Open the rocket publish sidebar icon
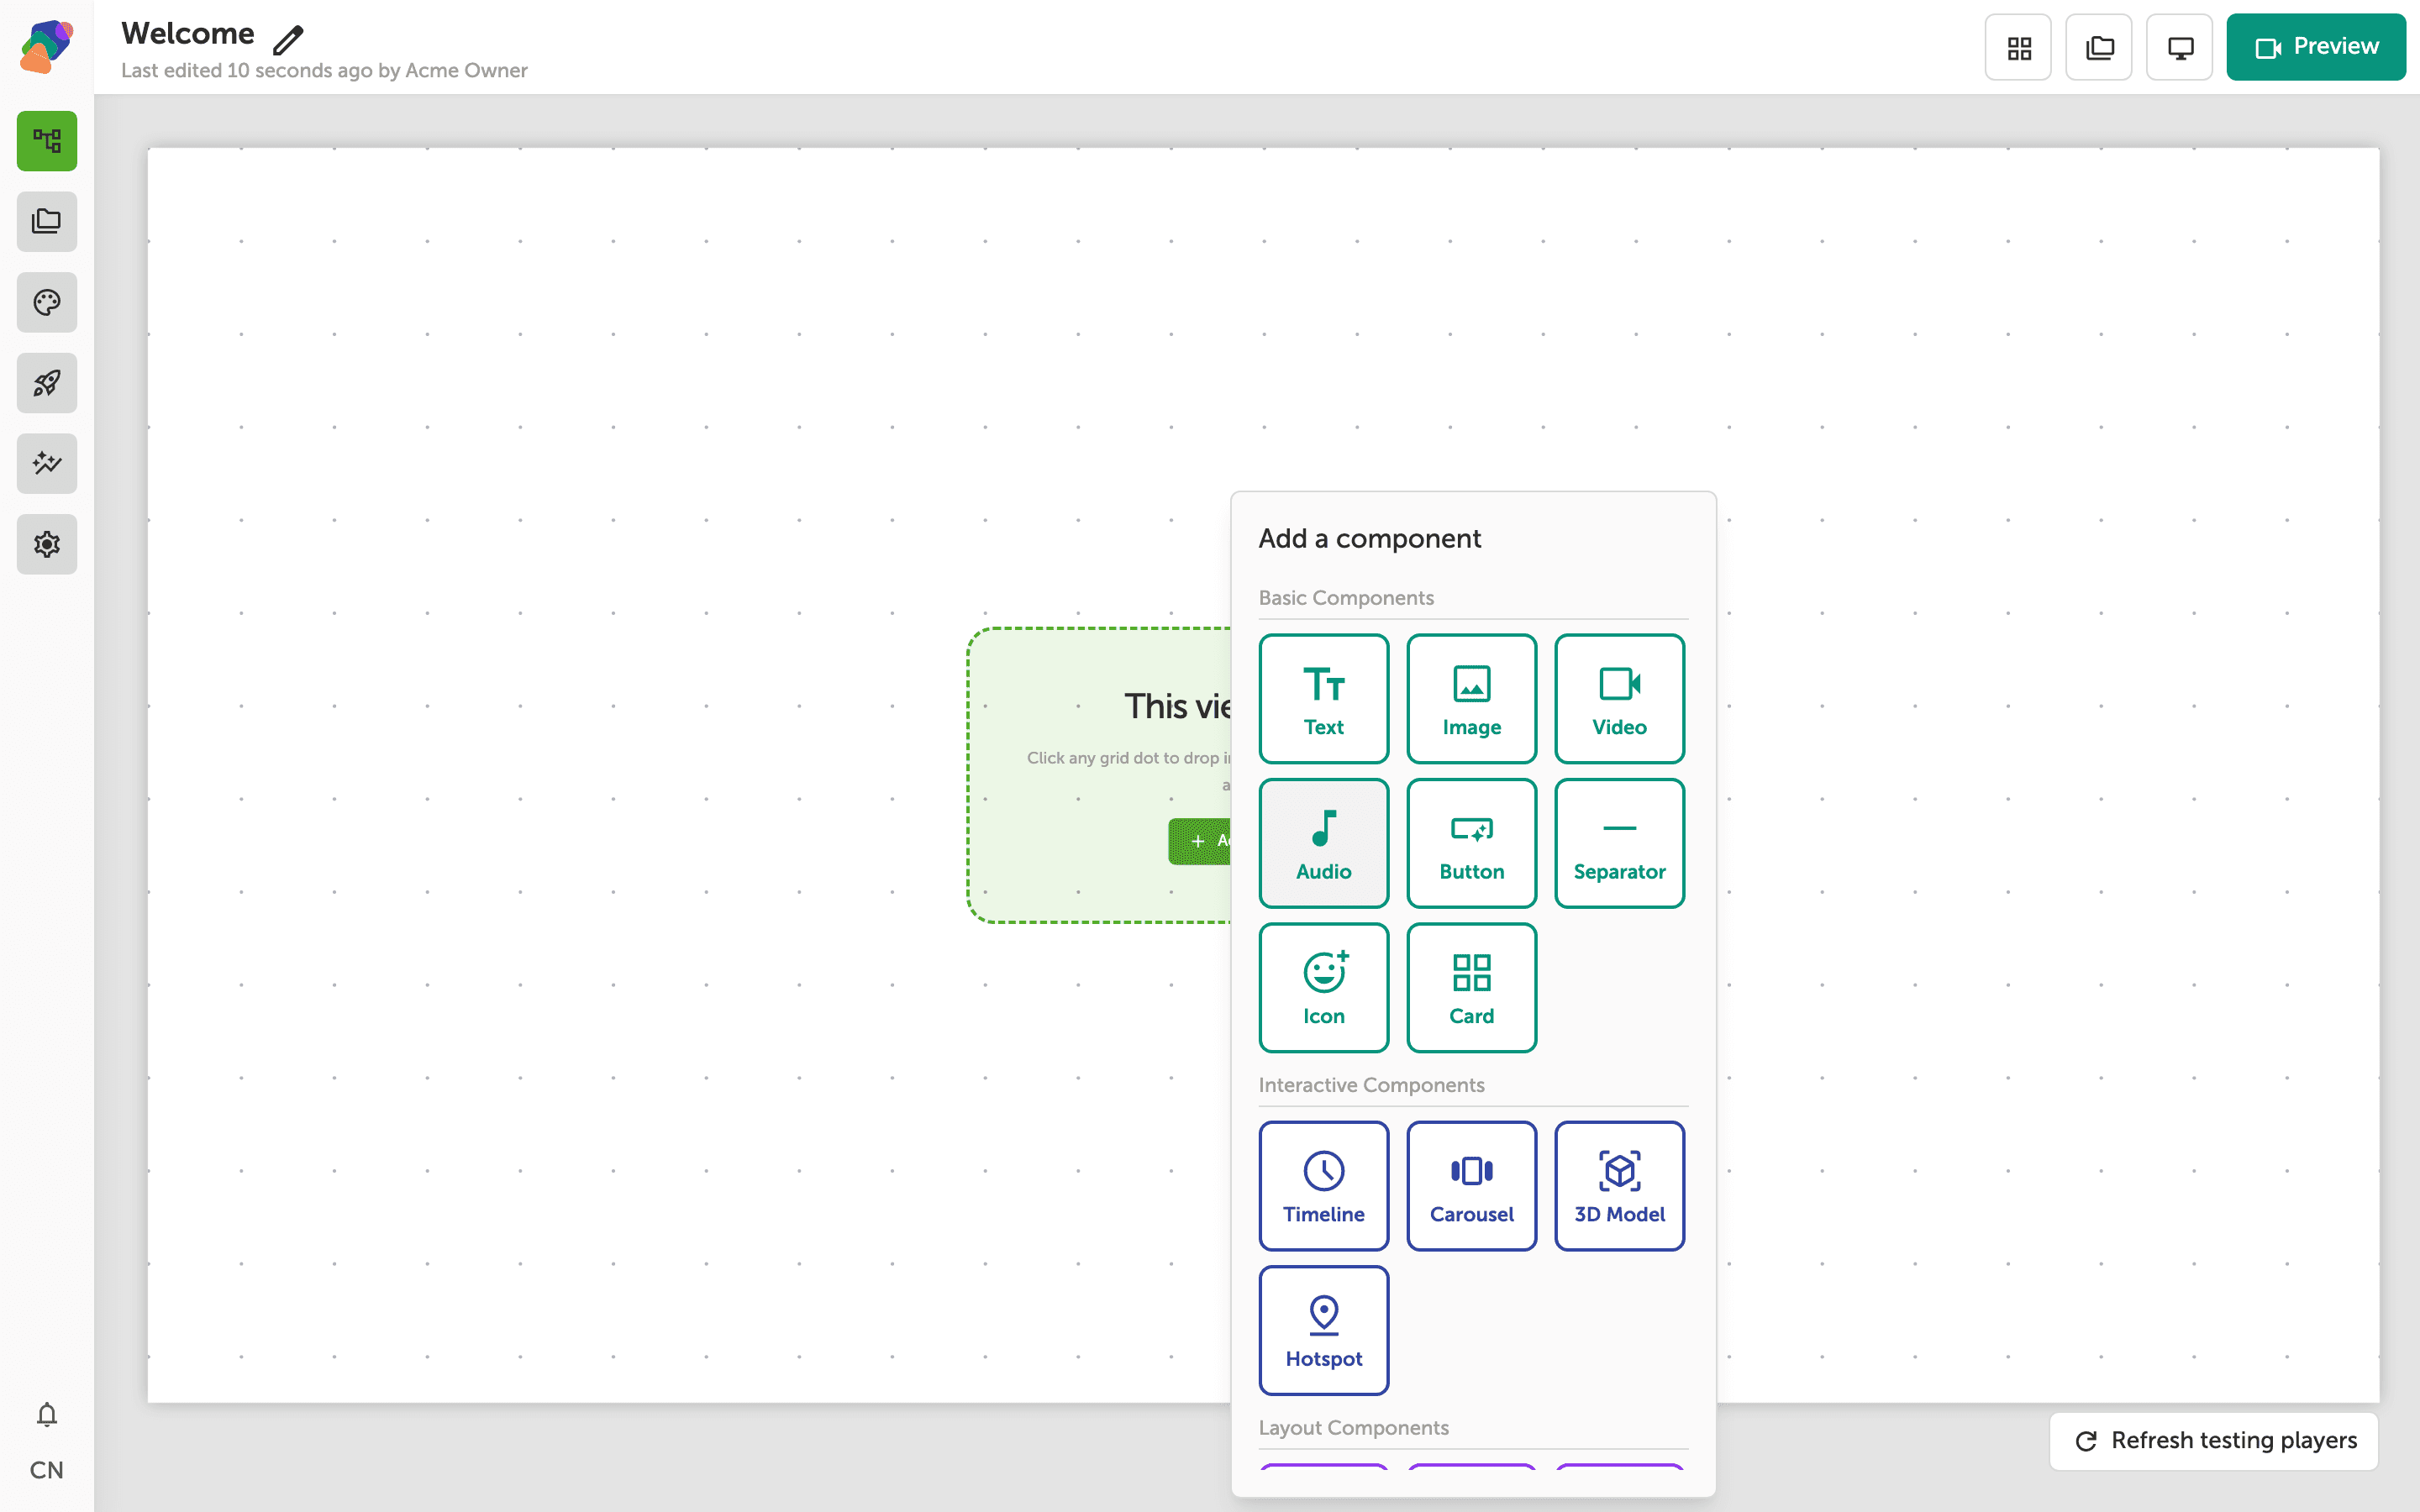Screen dimensions: 2420x1512 tap(47, 383)
